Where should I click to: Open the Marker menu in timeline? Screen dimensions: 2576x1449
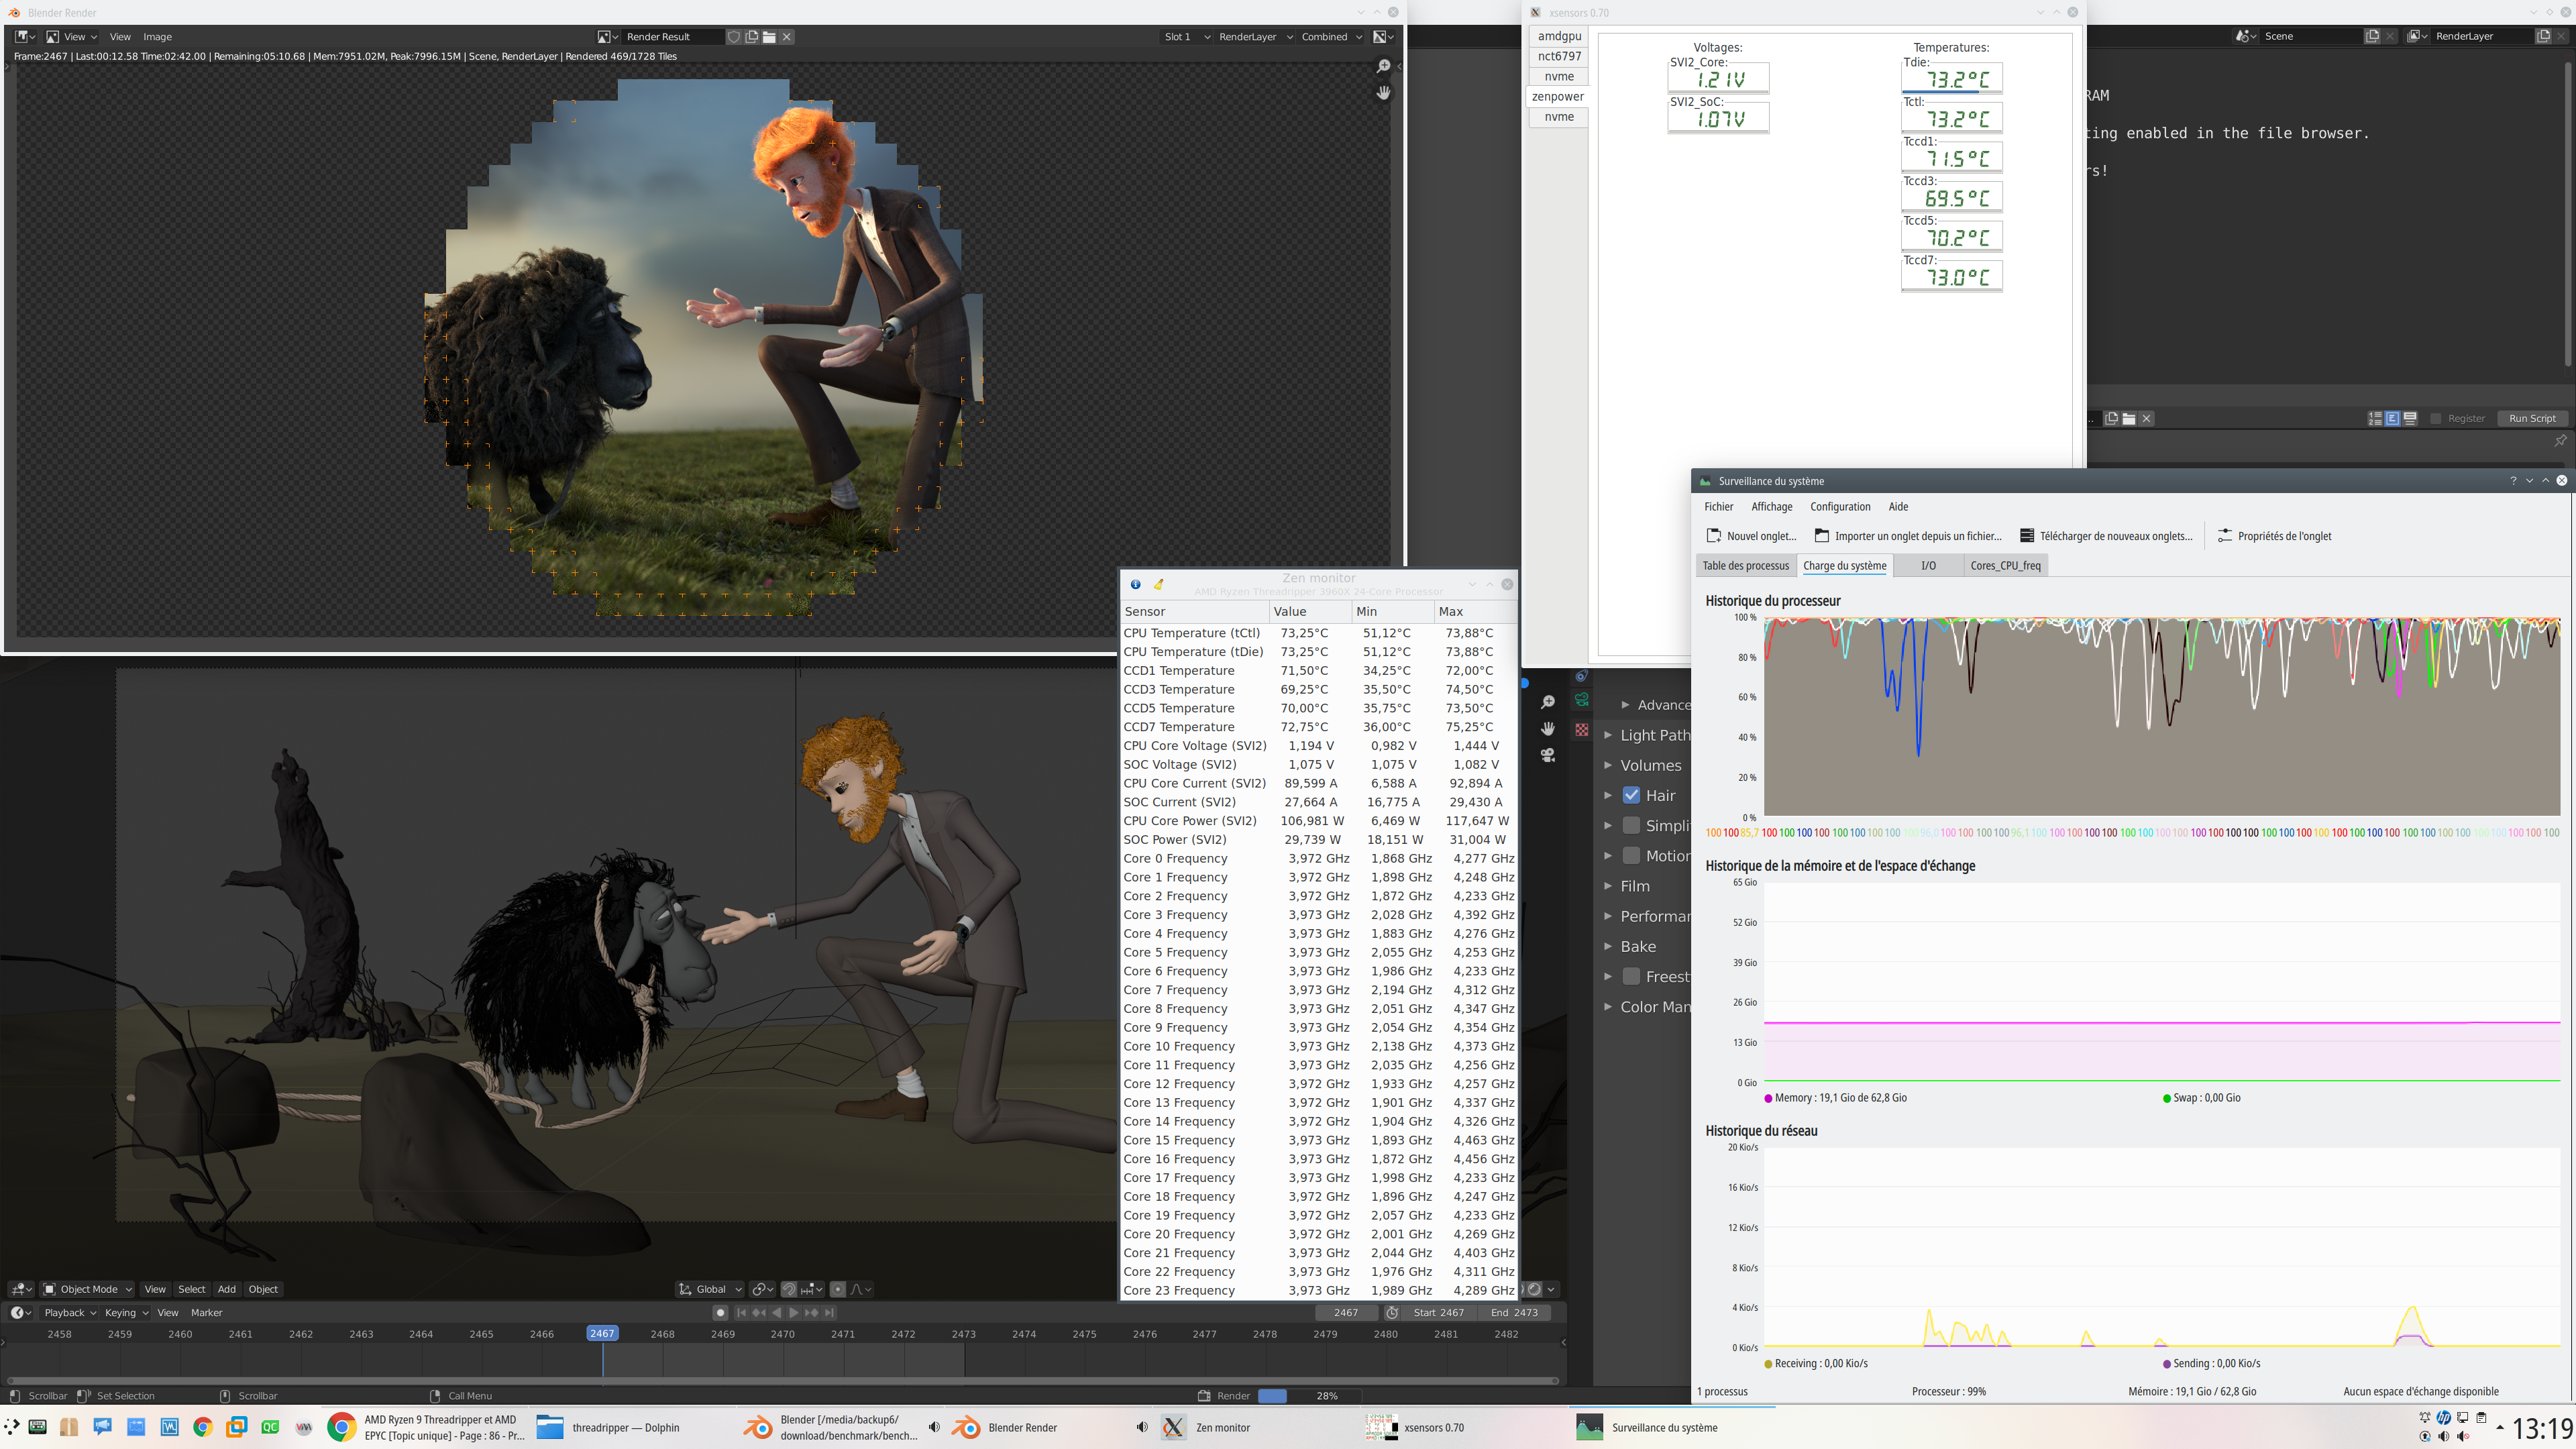[x=206, y=1313]
